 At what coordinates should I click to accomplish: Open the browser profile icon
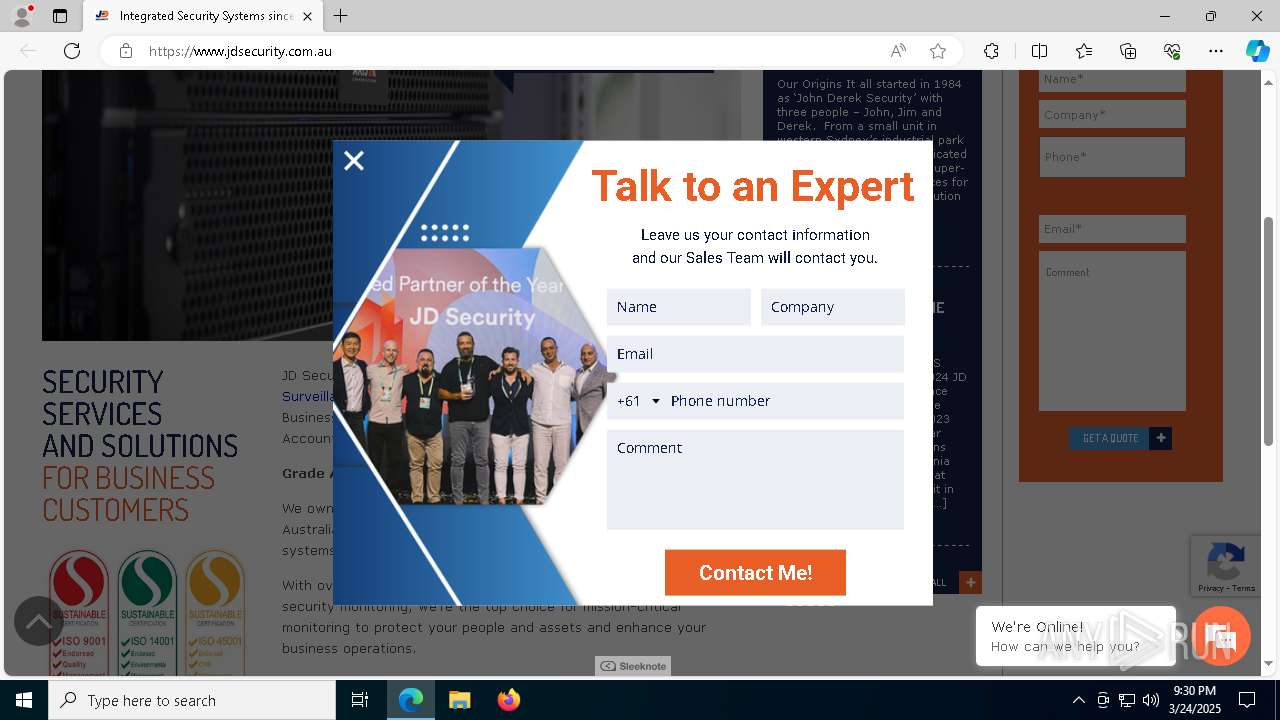click(x=22, y=16)
